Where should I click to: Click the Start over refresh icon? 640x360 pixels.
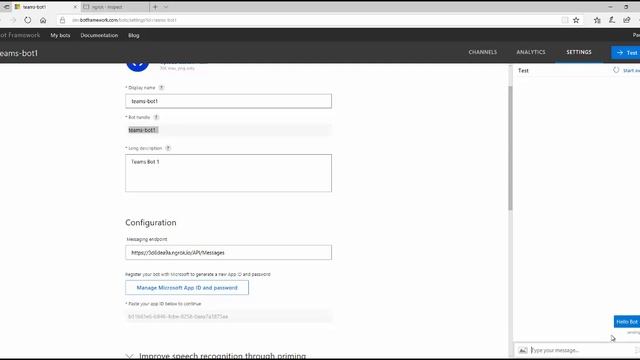[616, 70]
